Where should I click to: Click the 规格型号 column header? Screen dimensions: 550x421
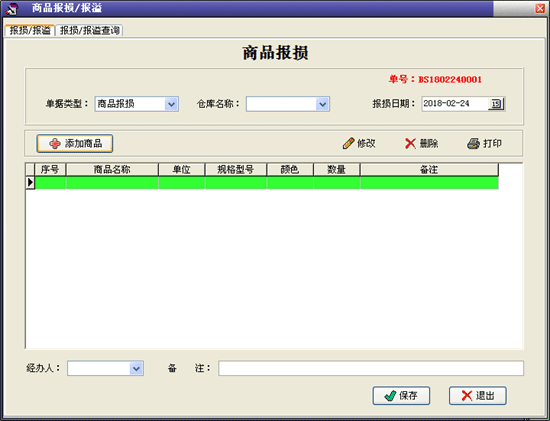[236, 170]
